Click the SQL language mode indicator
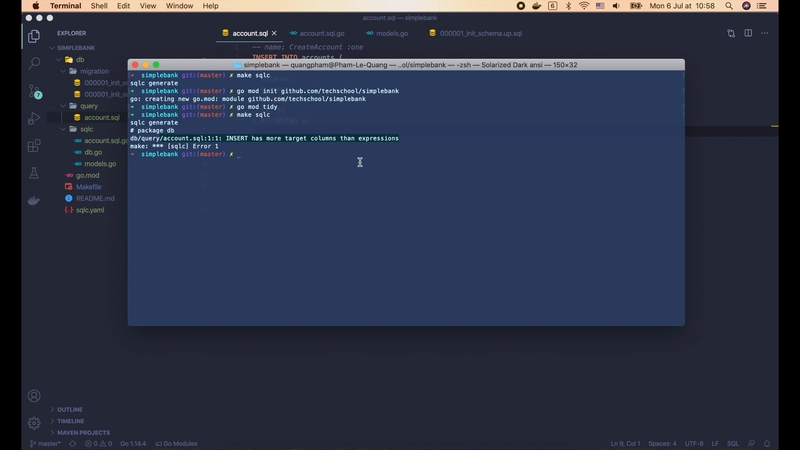The image size is (800, 450). 732,443
